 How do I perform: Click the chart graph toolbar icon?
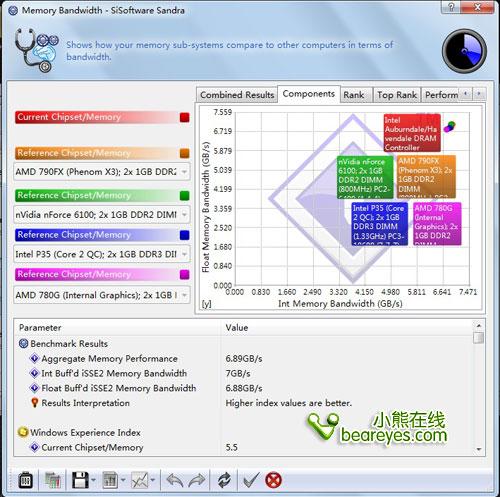pyautogui.click(x=140, y=480)
